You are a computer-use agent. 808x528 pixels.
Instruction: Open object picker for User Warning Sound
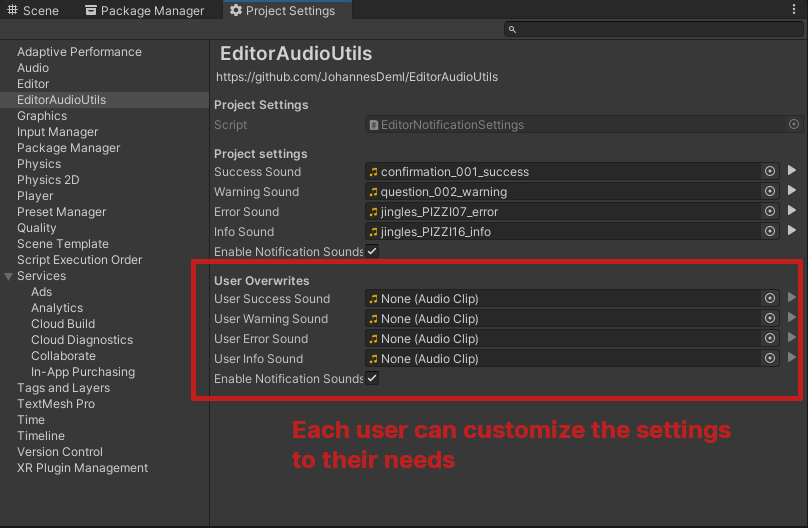(770, 318)
